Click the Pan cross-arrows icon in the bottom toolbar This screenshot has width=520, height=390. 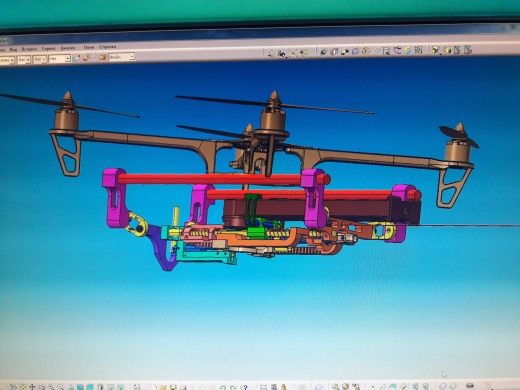pos(32,387)
